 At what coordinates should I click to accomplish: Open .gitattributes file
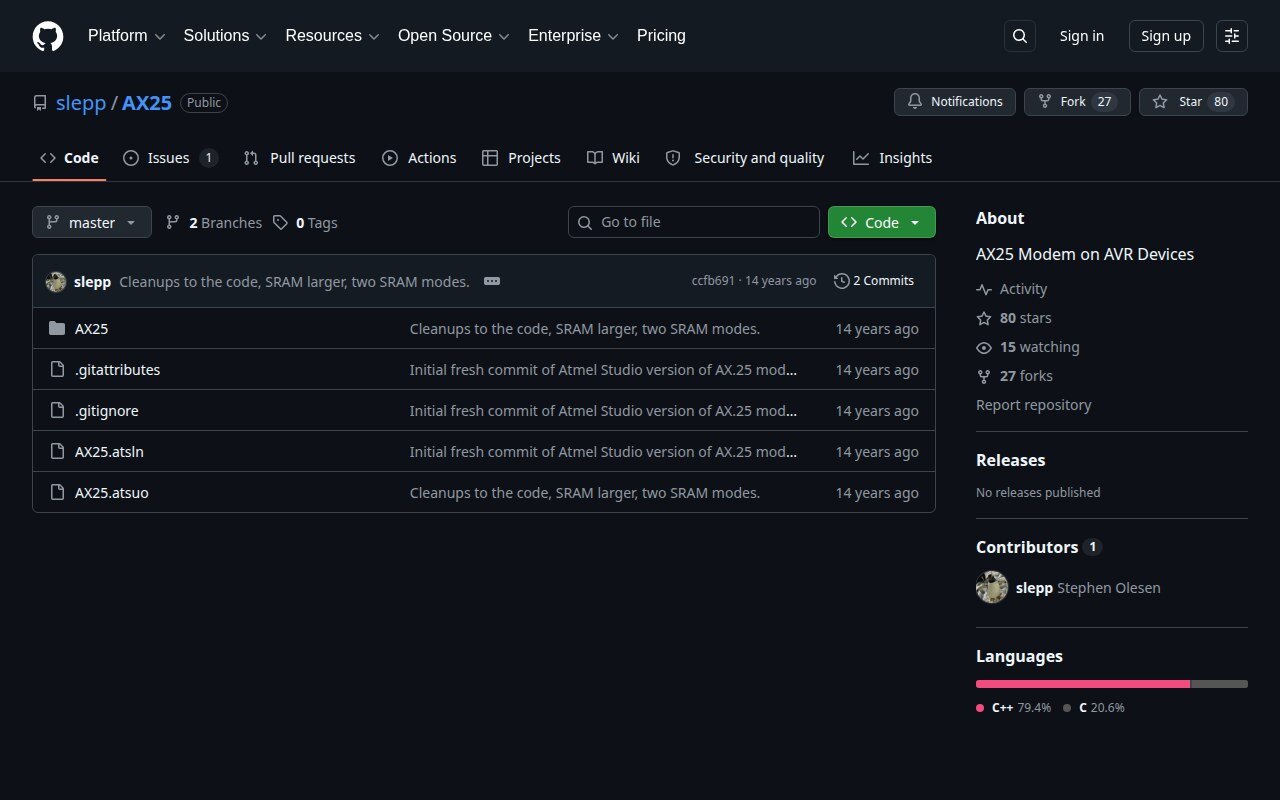tap(117, 369)
